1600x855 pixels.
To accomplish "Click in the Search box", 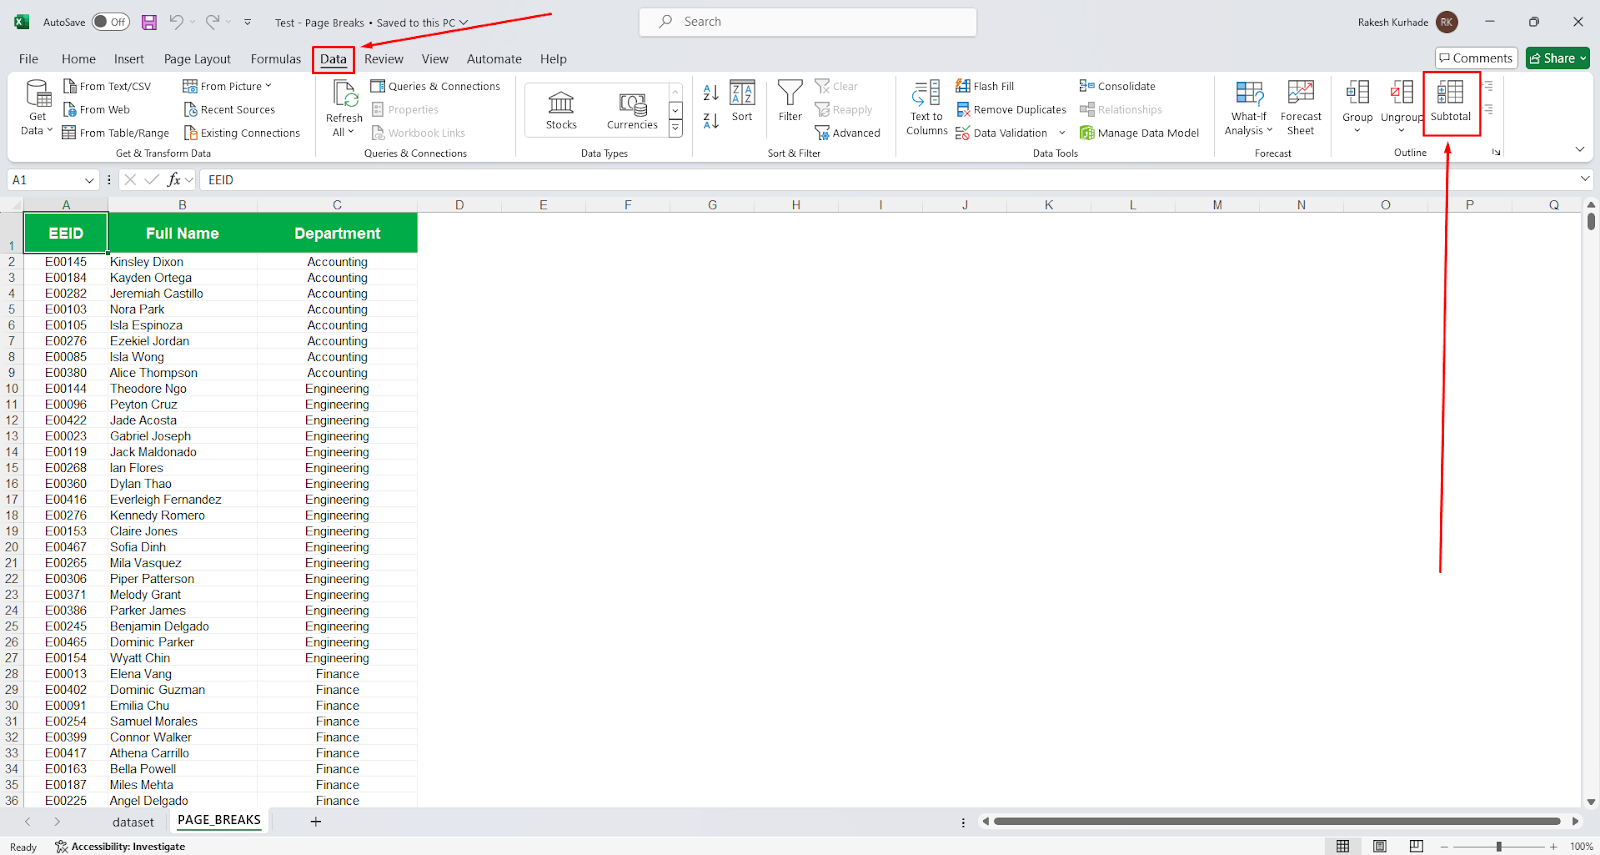I will click(x=808, y=22).
